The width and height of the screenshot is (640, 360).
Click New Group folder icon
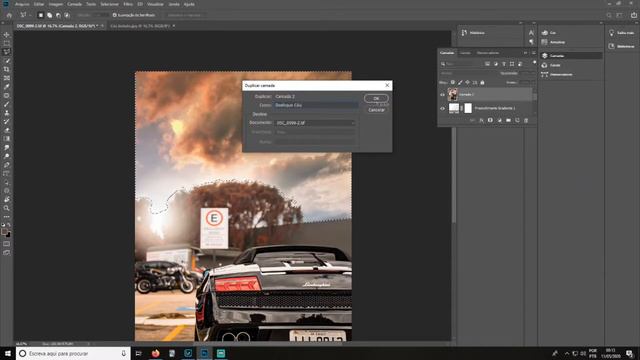508,120
